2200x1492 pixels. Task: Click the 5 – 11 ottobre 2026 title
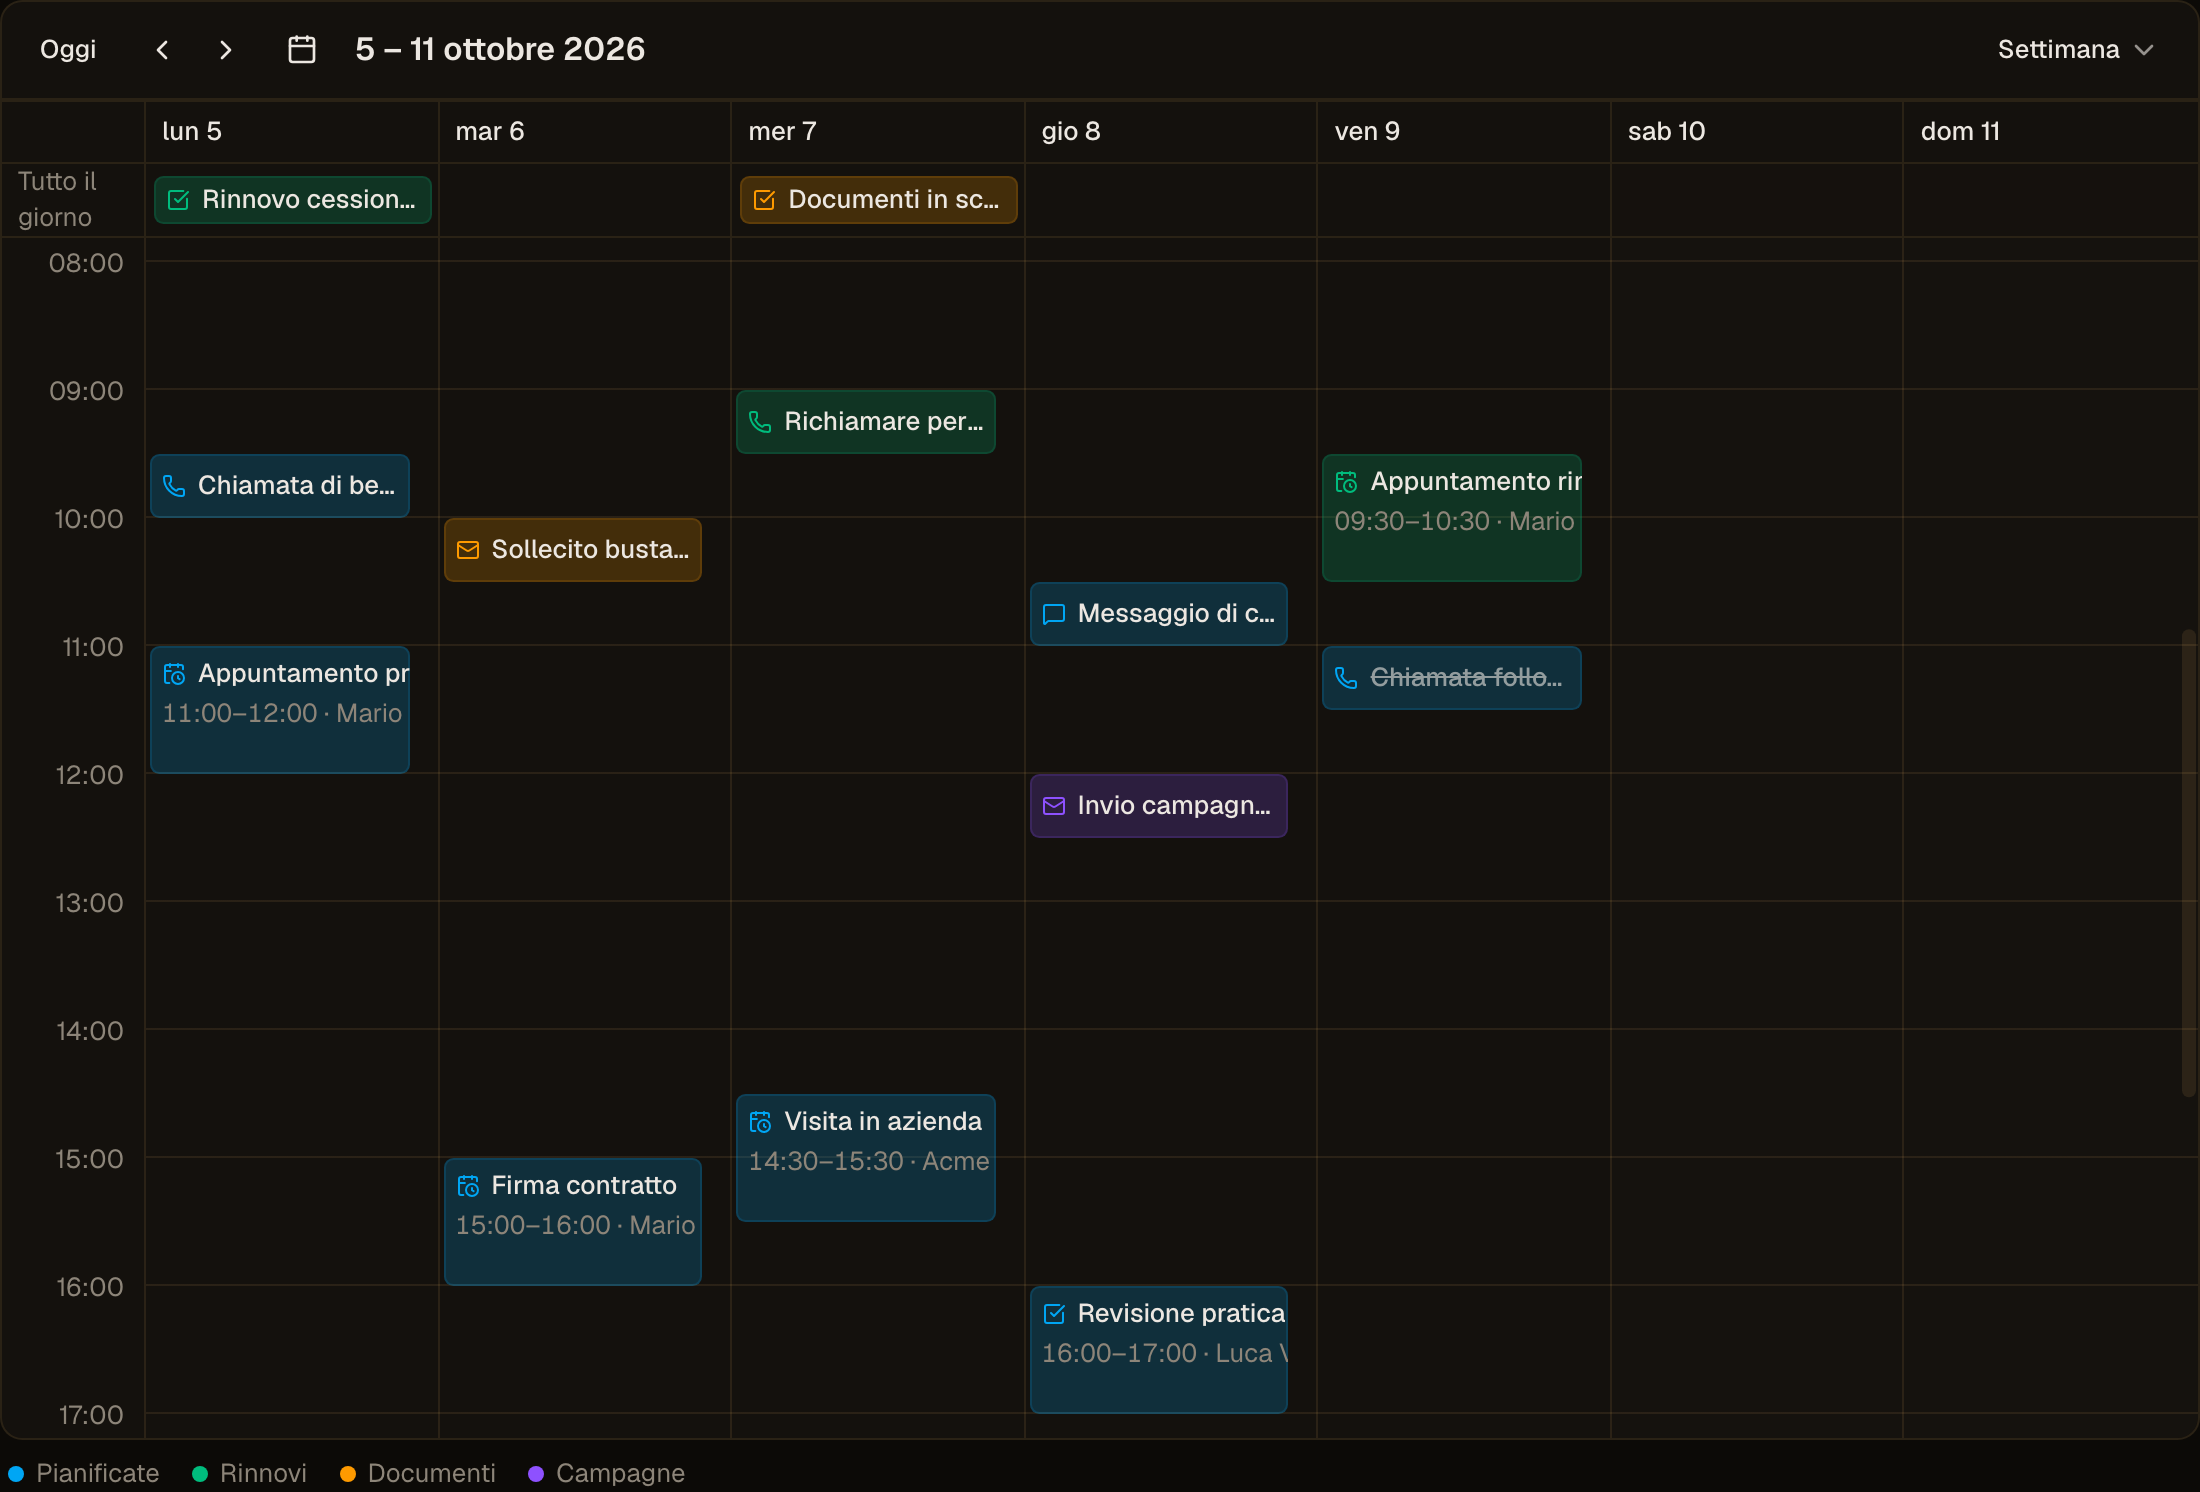[500, 49]
